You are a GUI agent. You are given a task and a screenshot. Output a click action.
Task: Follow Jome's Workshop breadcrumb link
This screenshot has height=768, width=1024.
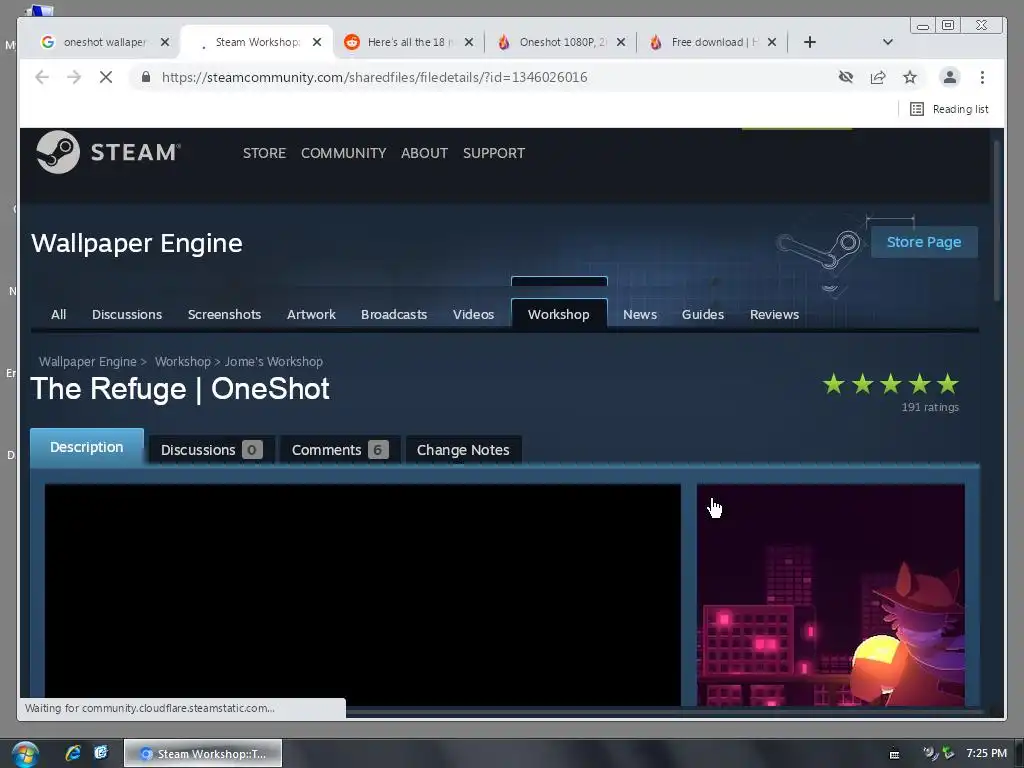(x=274, y=361)
